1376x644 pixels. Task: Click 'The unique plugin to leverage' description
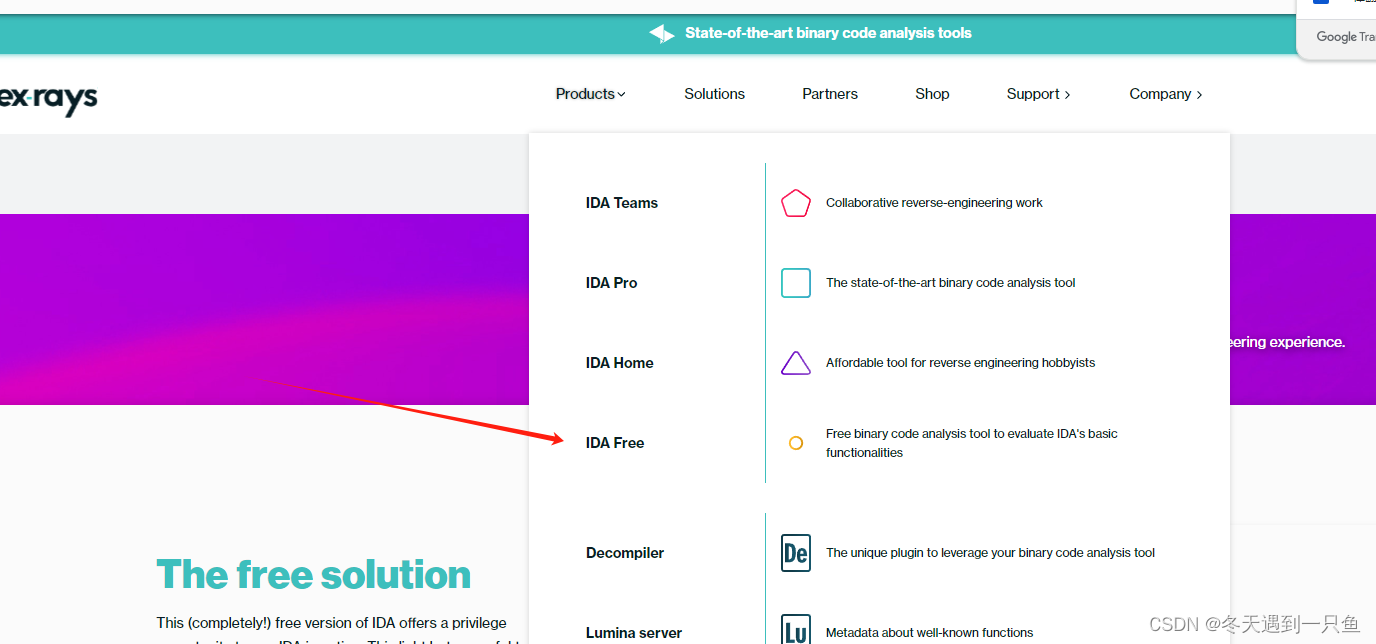990,553
